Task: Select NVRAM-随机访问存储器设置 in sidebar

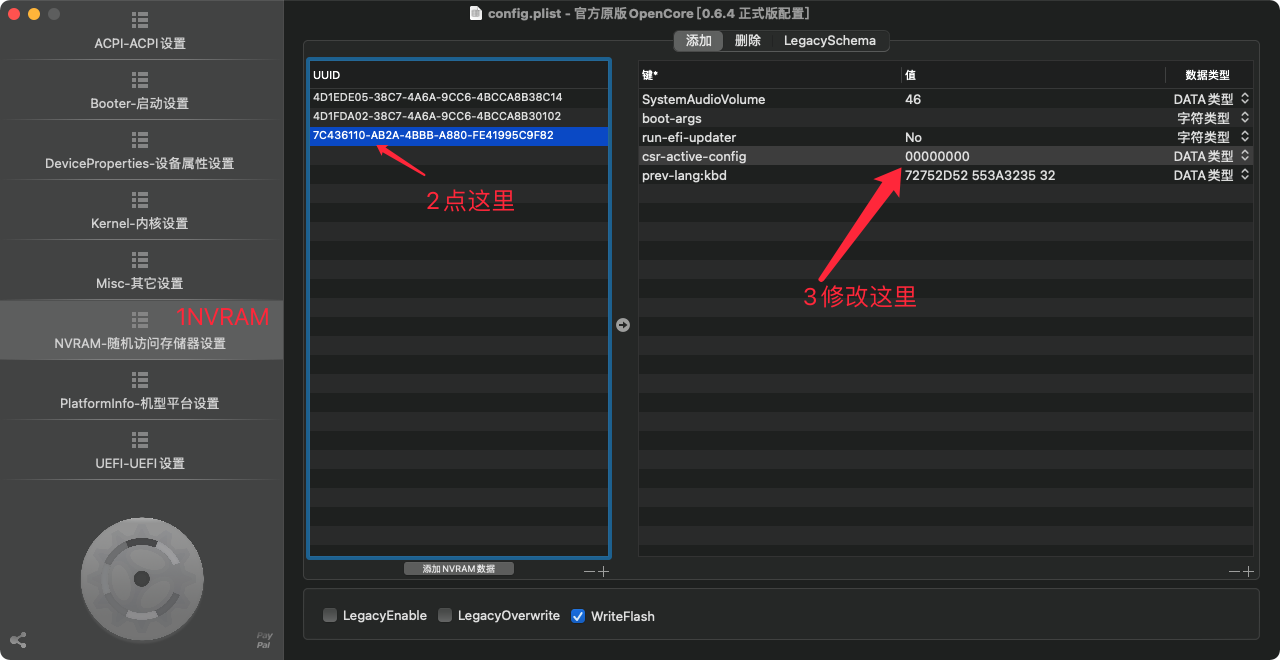Action: (x=140, y=330)
